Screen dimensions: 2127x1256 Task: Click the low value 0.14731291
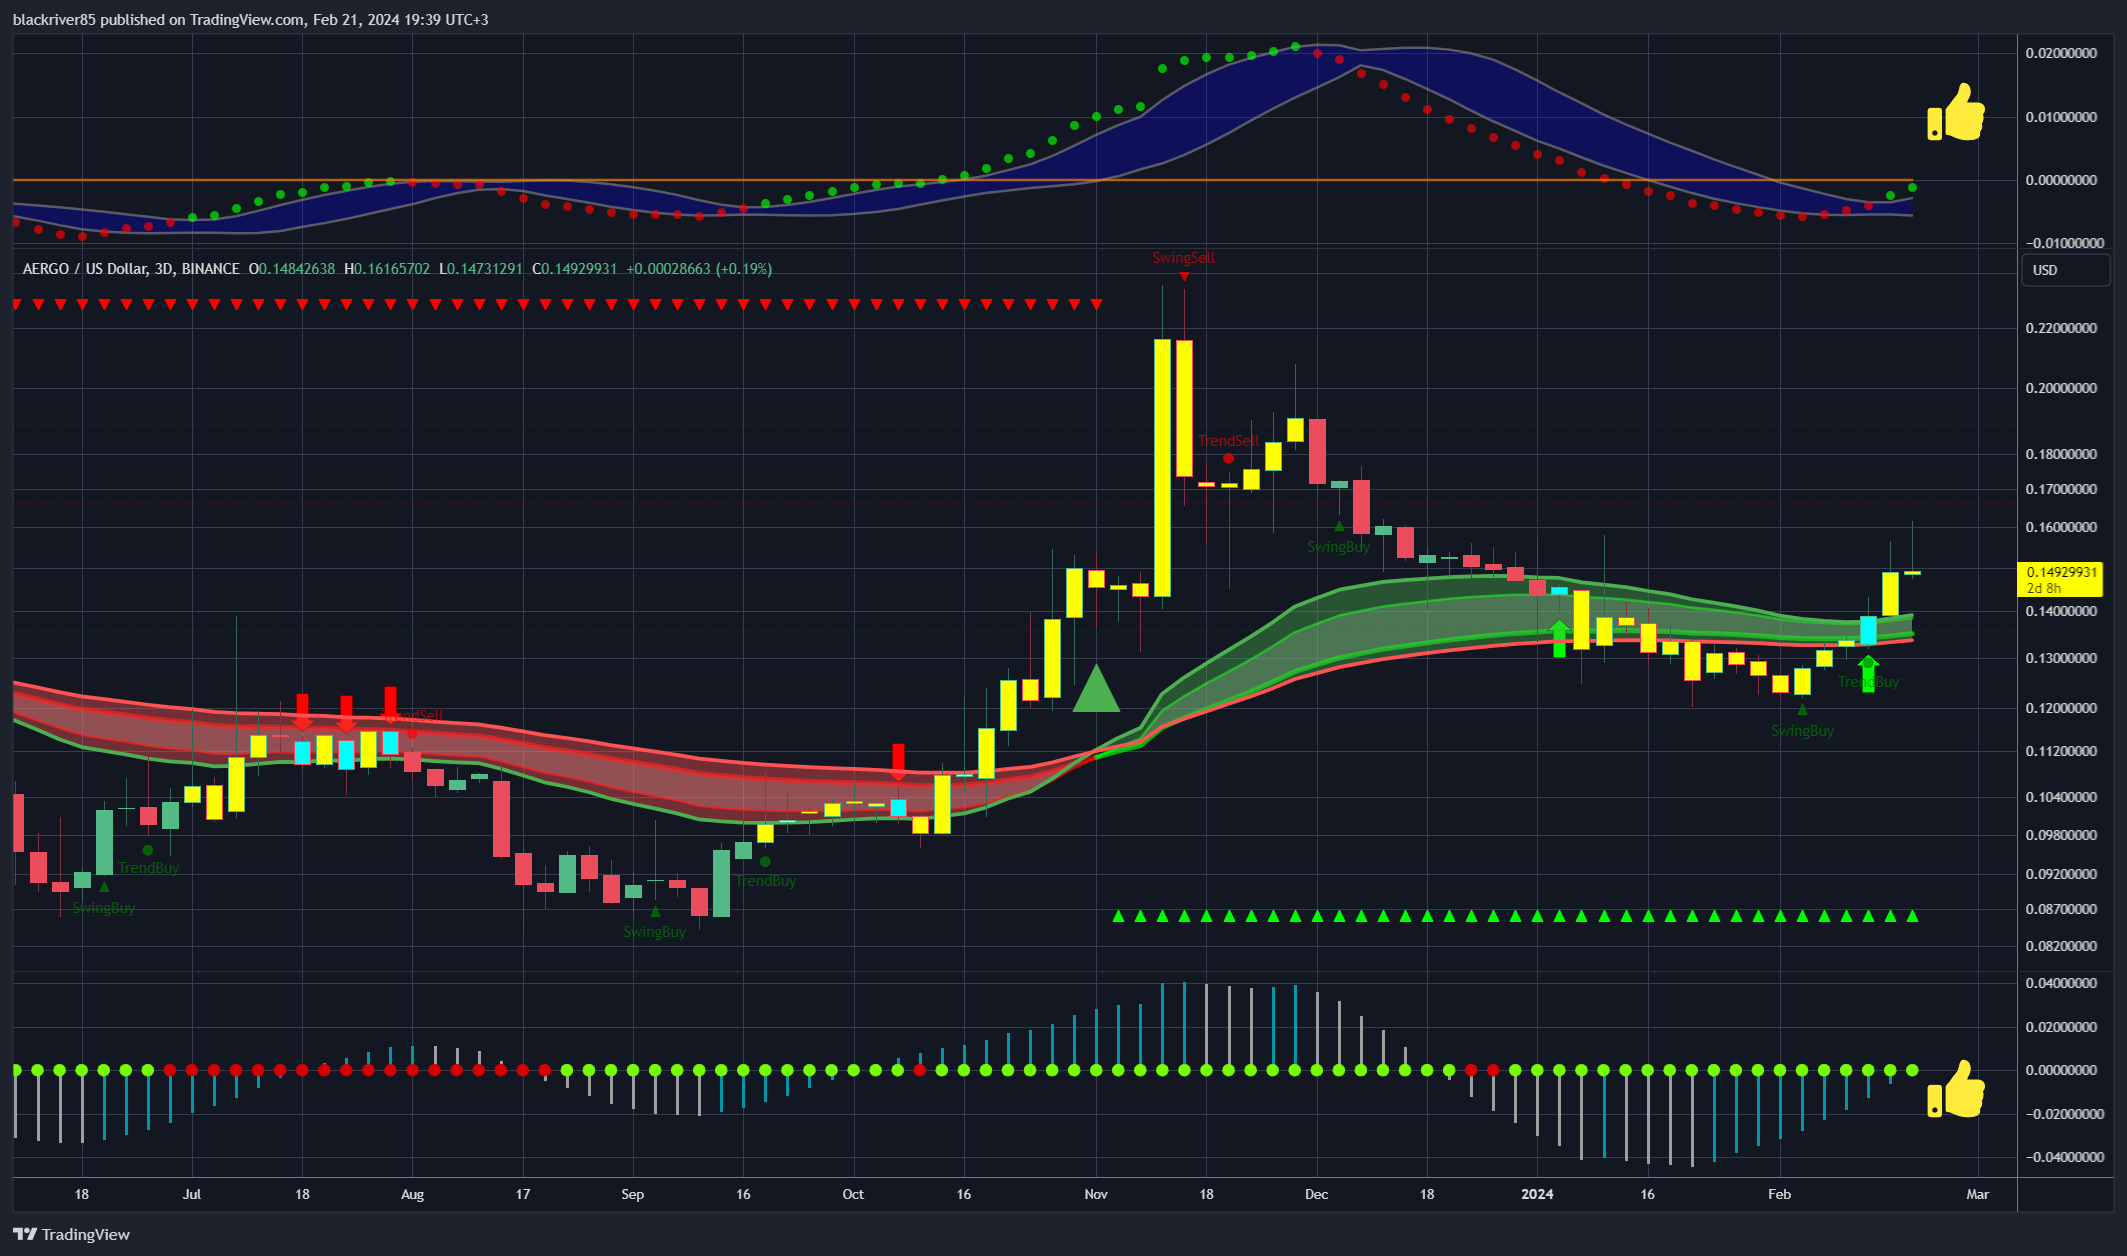coord(484,269)
